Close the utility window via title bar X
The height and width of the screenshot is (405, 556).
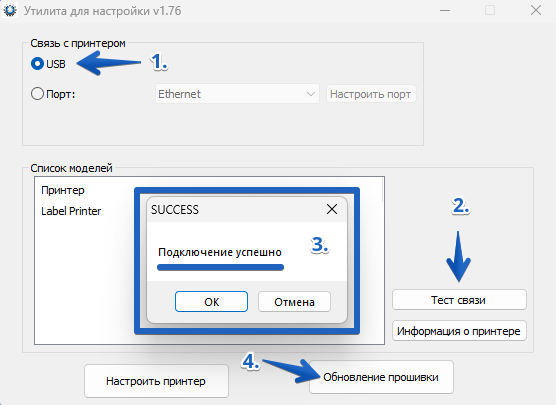coord(536,10)
